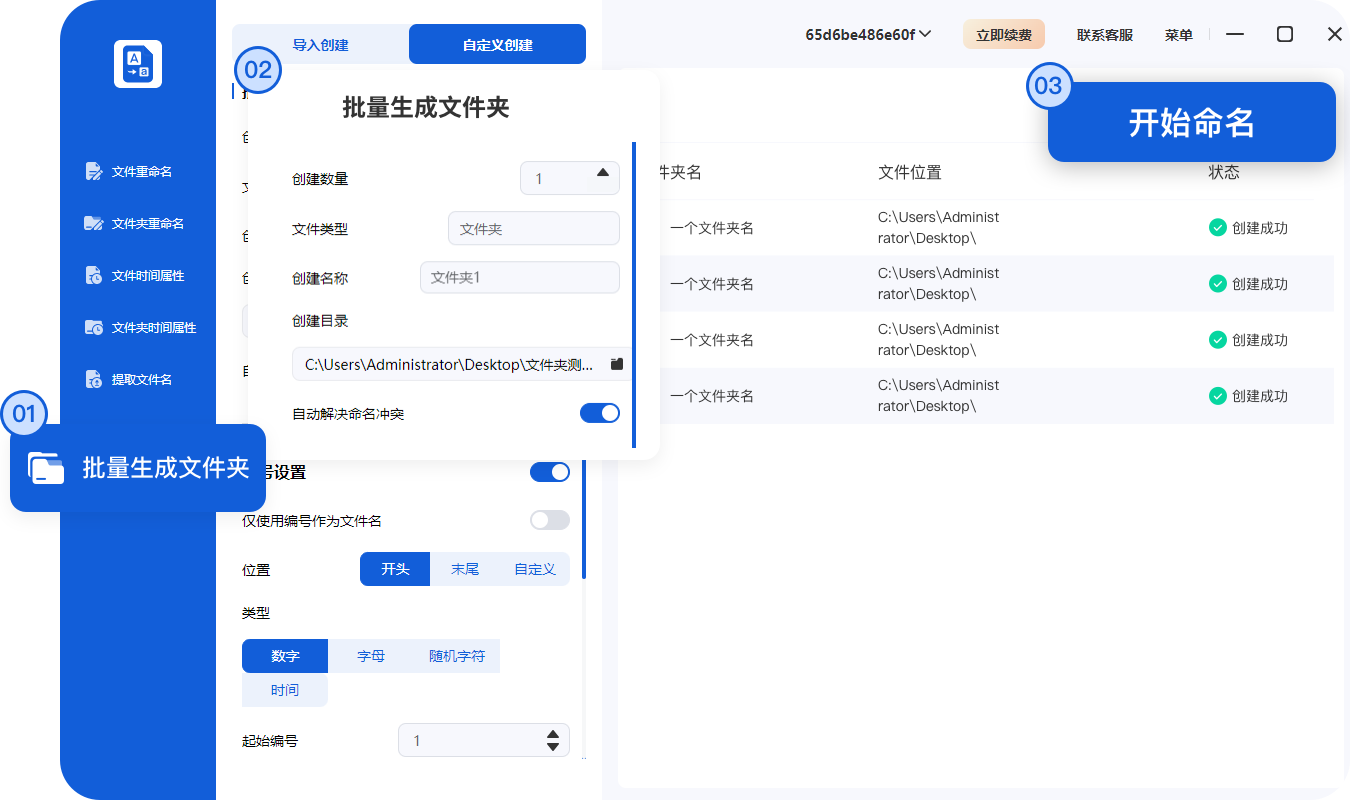This screenshot has height=800, width=1350.
Task: Open the 批量生成文件夹 feature
Action: click(138, 467)
